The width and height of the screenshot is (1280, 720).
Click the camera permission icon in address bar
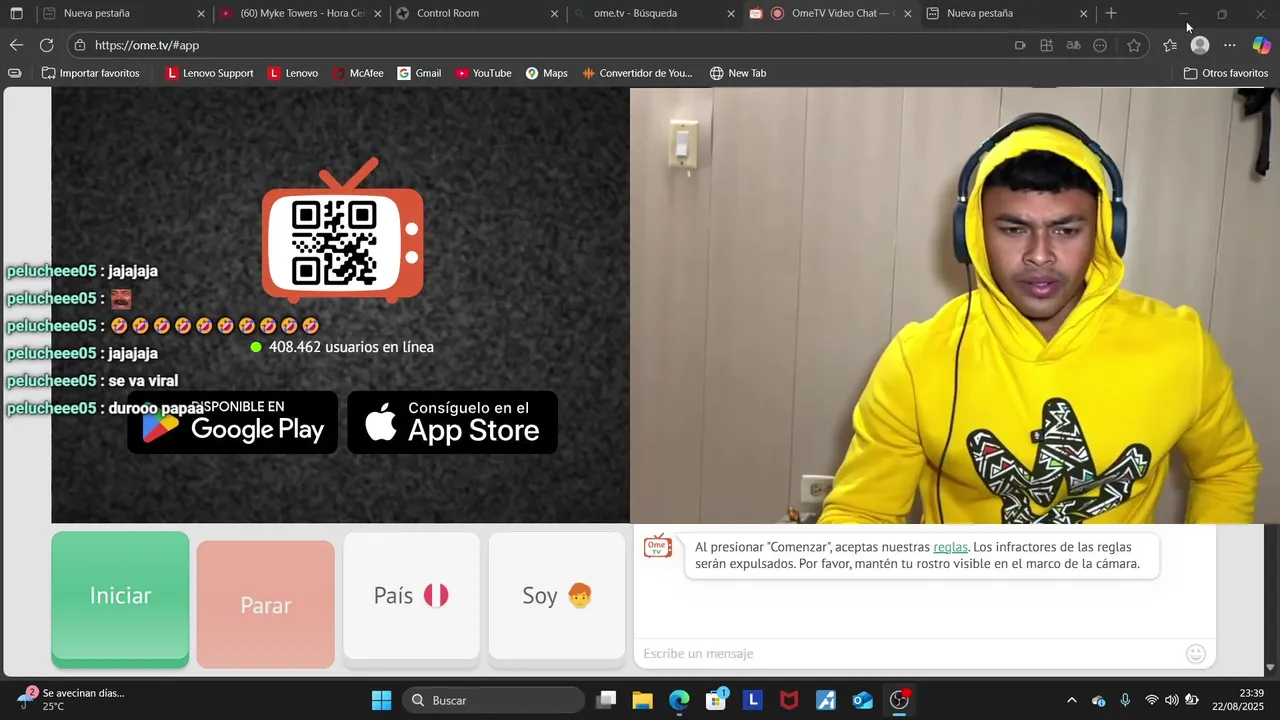coord(1020,45)
